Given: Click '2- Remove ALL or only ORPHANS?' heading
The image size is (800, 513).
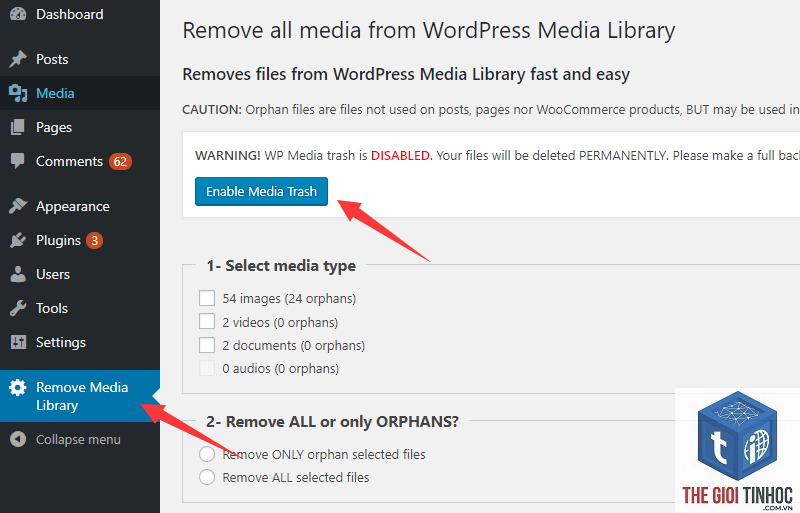Looking at the screenshot, I should 332,422.
